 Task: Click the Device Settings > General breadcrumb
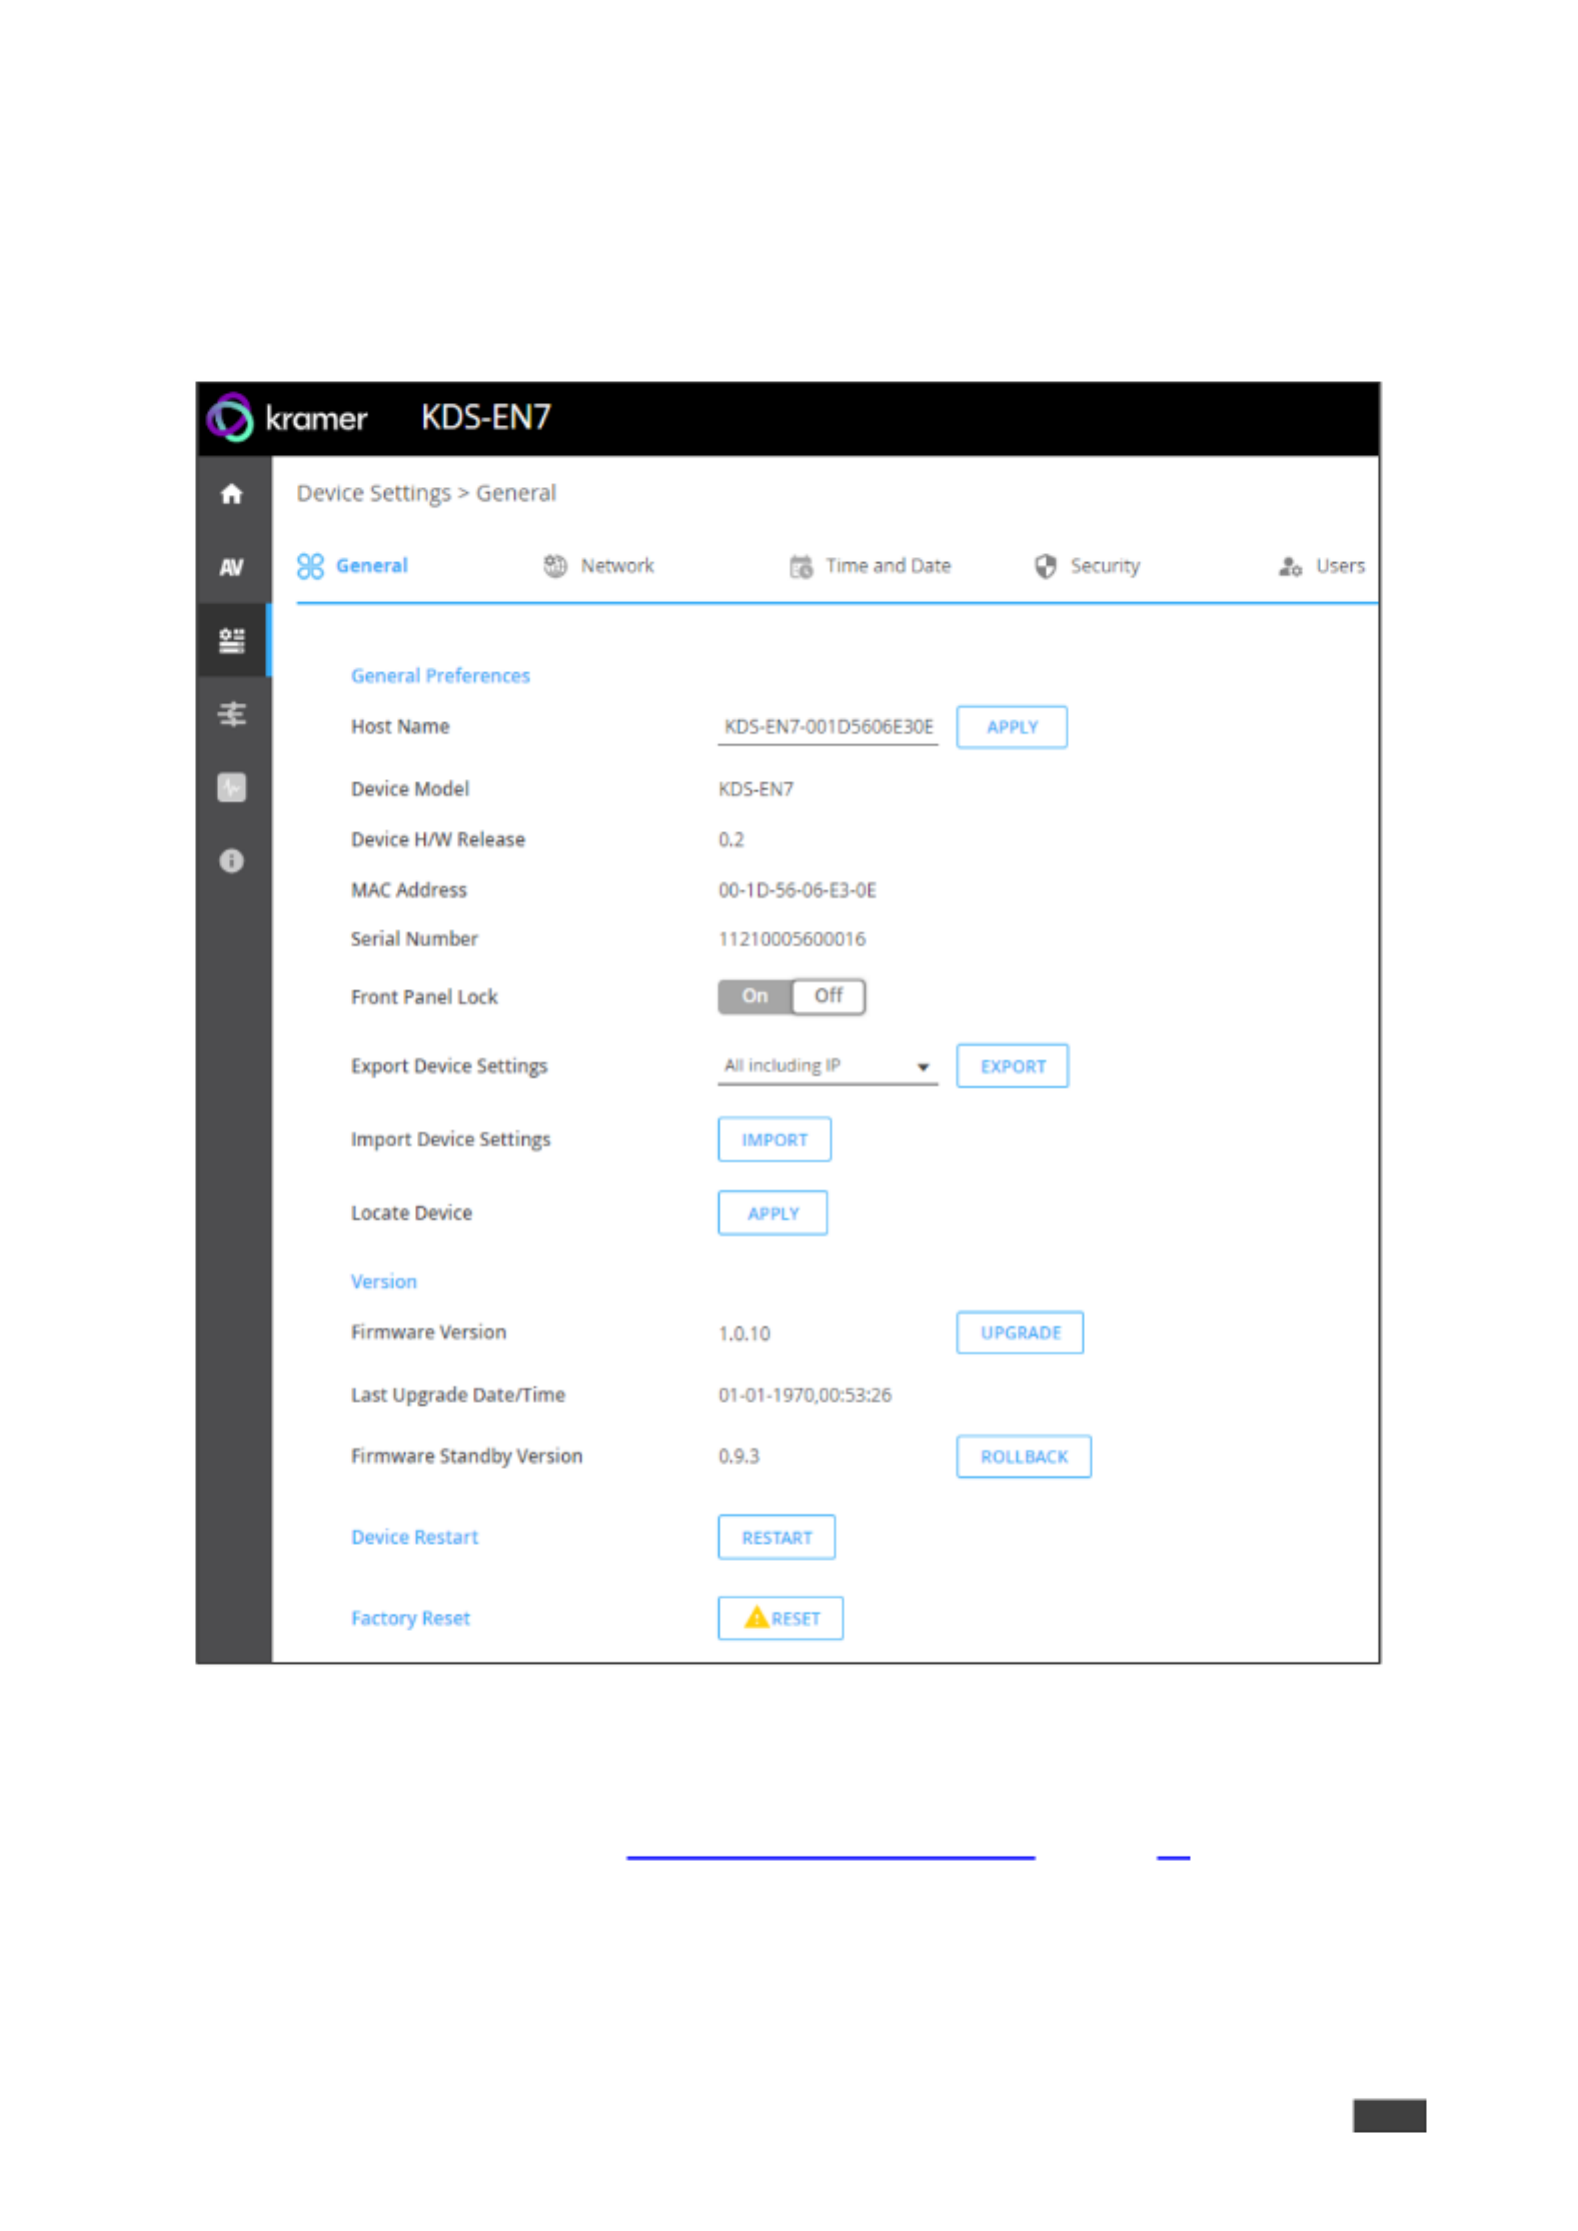[x=427, y=493]
